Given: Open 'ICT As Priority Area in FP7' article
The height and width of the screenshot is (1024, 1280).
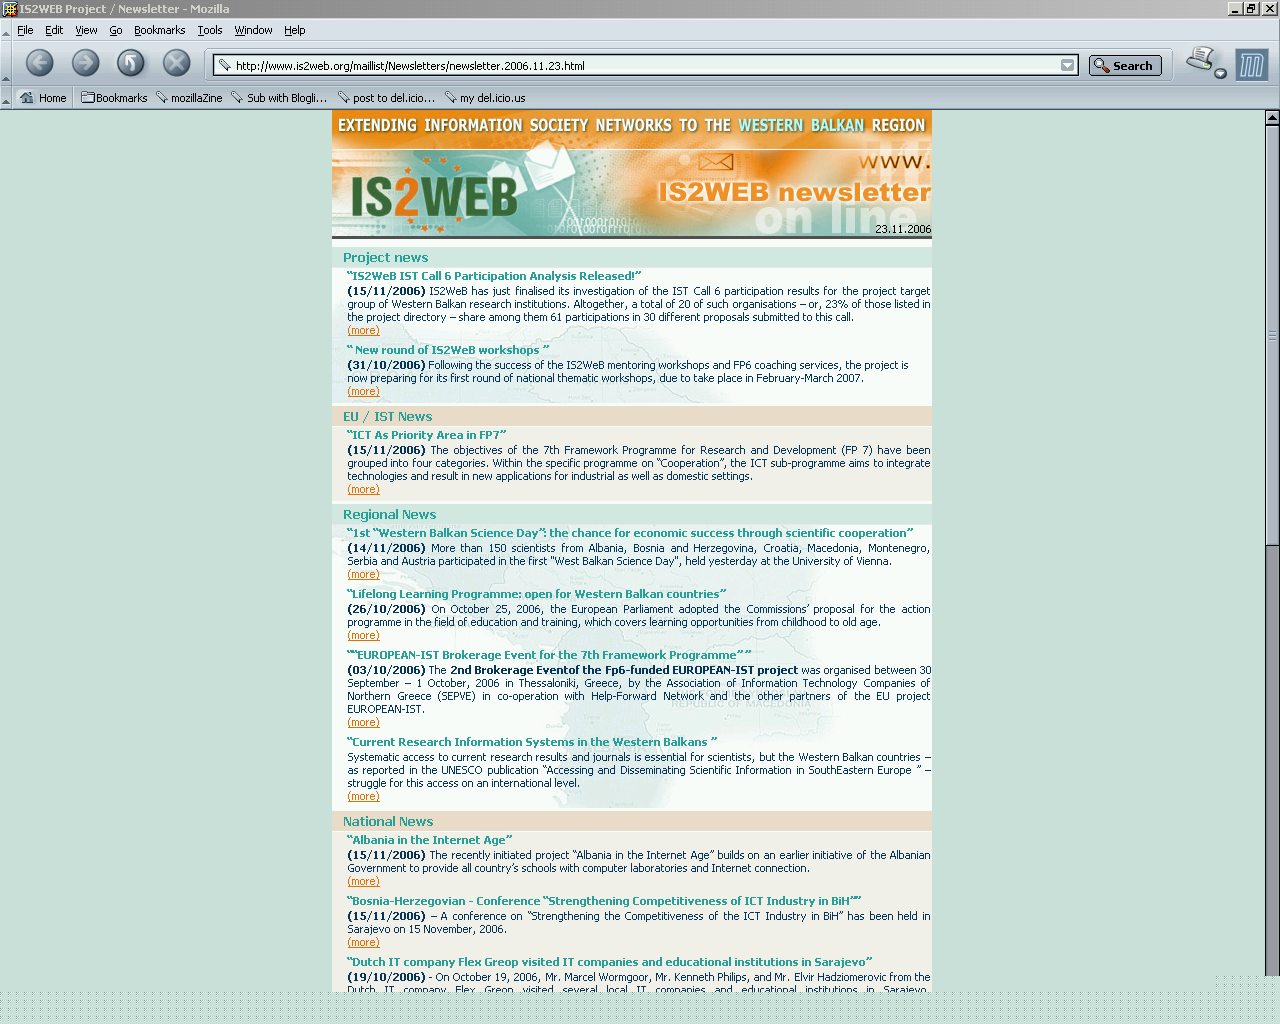Looking at the screenshot, I should click(x=427, y=435).
